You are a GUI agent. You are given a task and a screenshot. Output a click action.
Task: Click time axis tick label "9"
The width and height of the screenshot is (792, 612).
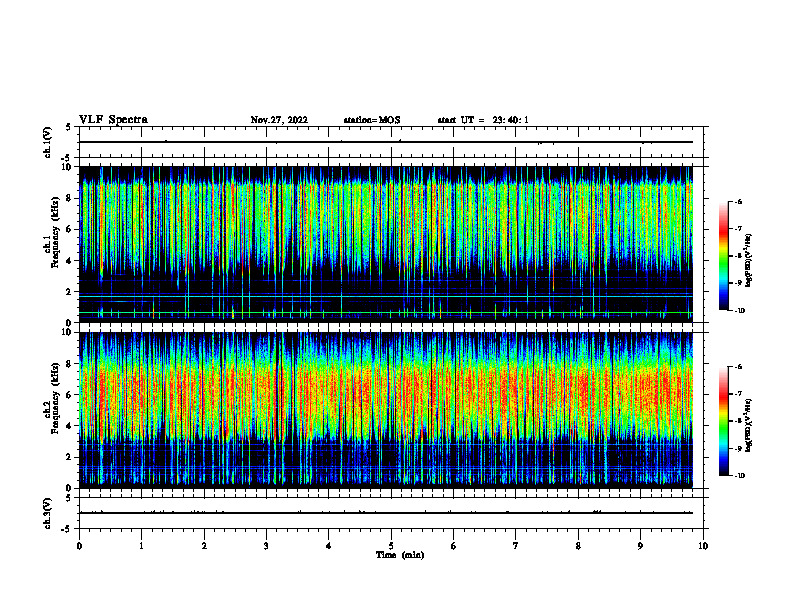click(640, 546)
